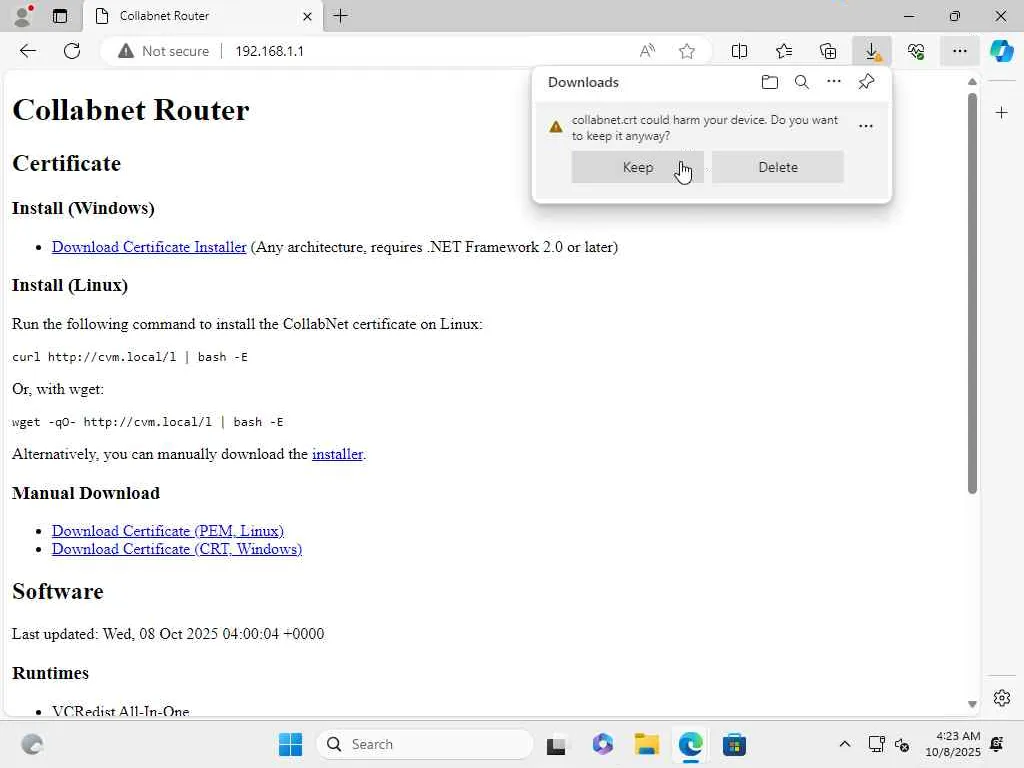This screenshot has width=1024, height=768.
Task: Click the address bar URL 192.168.1.1
Action: pos(269,51)
